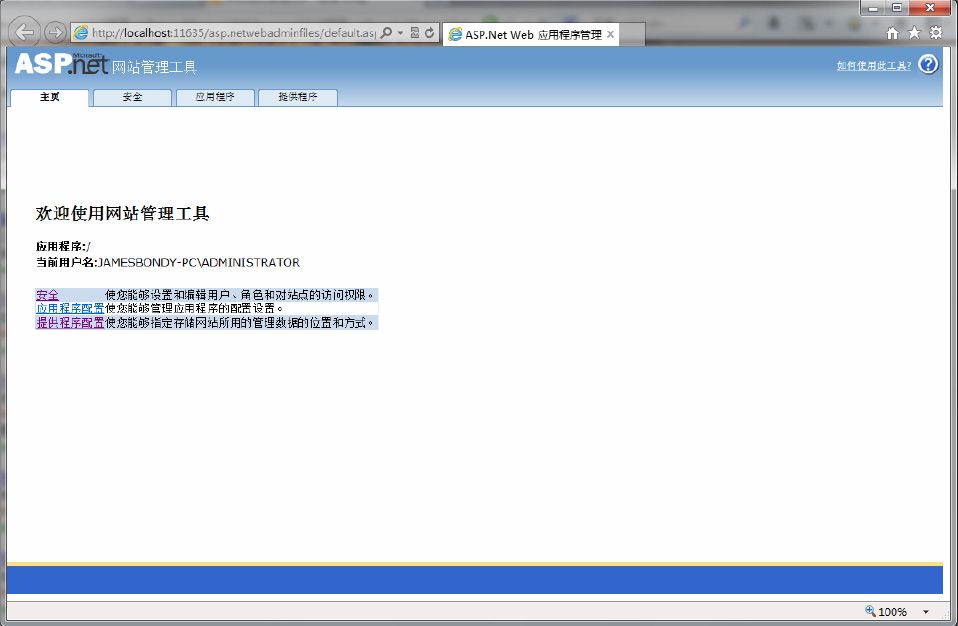Click the search magnifier in address bar

click(386, 32)
